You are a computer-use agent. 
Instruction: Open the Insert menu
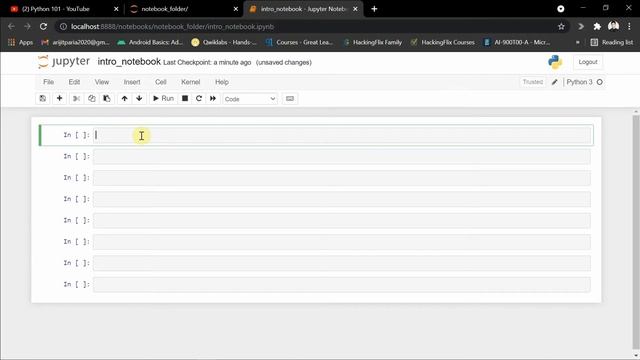point(132,82)
